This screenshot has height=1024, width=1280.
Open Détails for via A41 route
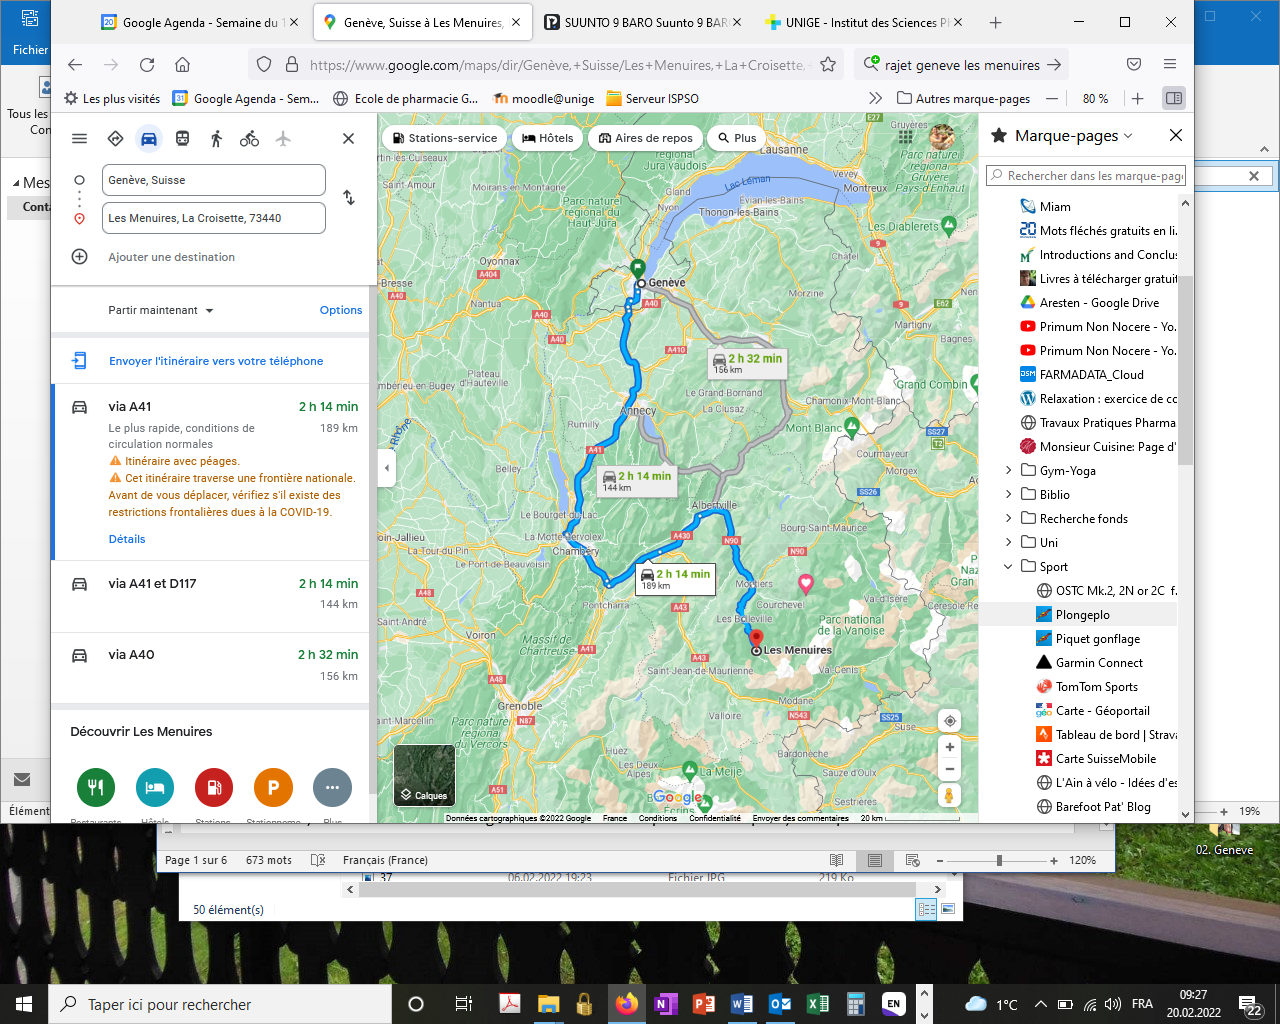coord(127,539)
